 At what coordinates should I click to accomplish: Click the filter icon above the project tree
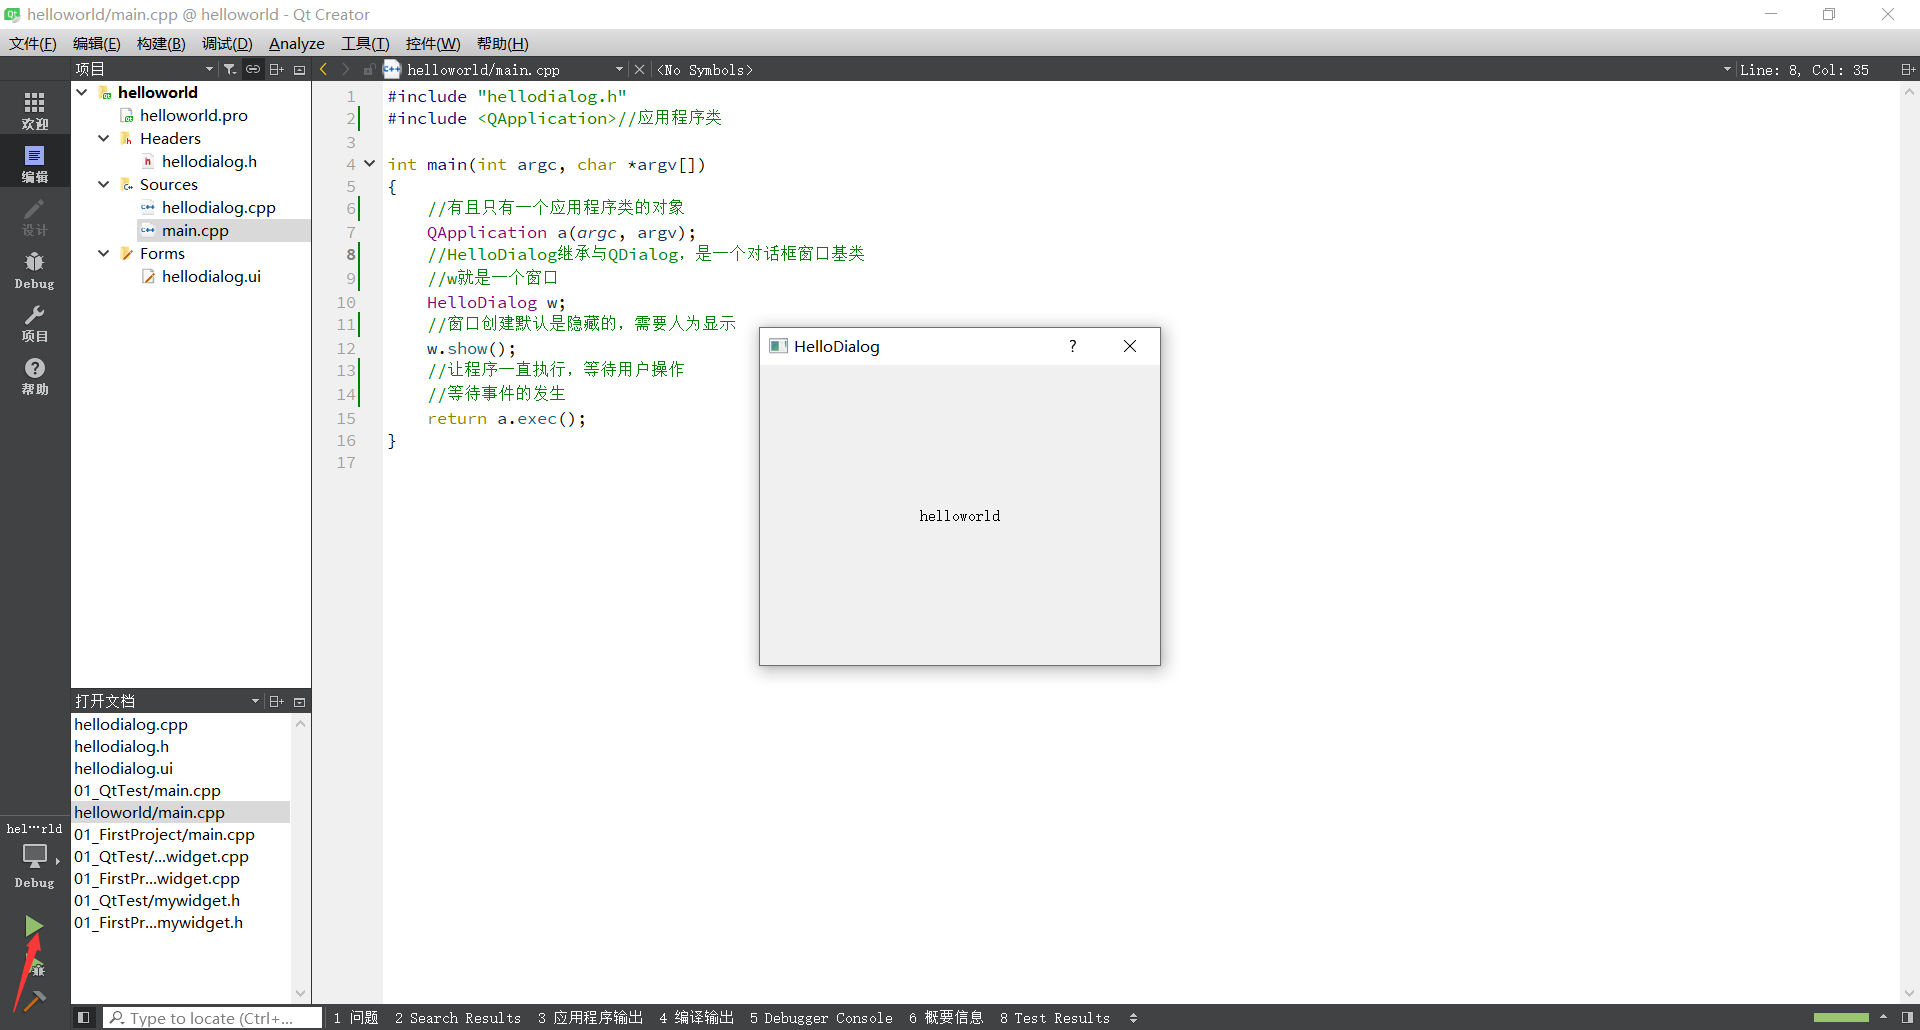click(229, 69)
